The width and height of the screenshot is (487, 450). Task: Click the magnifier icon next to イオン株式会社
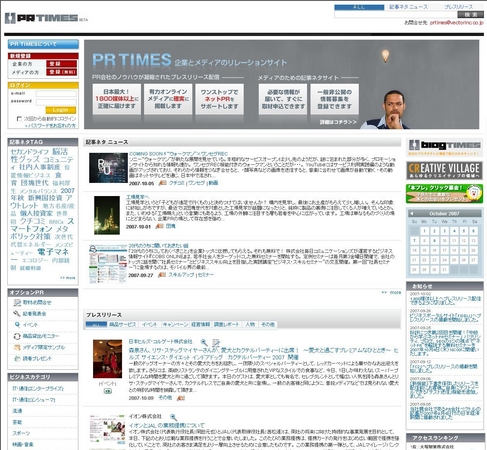pyautogui.click(x=173, y=417)
